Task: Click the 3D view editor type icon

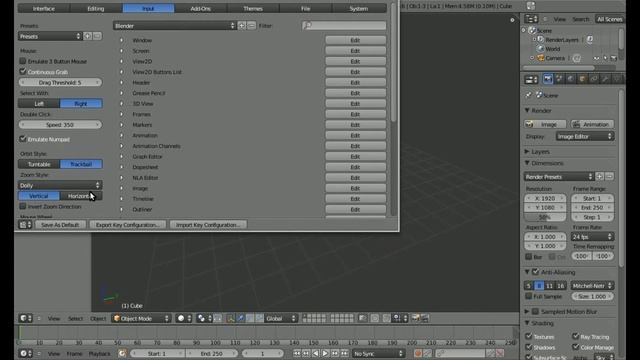Action: click(26, 318)
